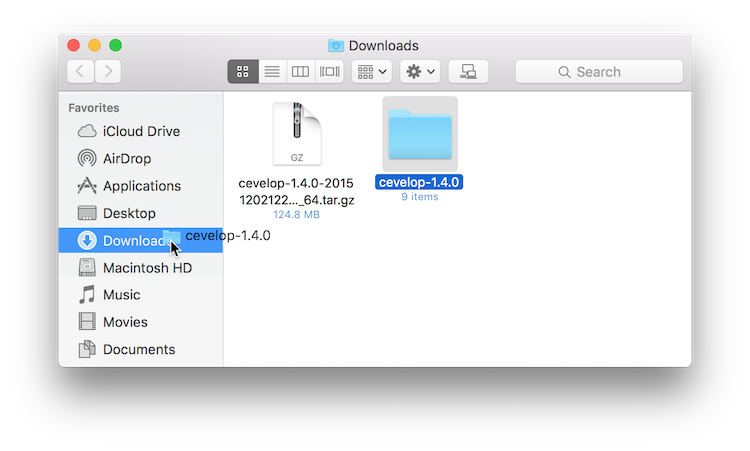Viewport: 750px width, 451px height.
Task: Open AirDrop in sidebar
Action: [142, 158]
